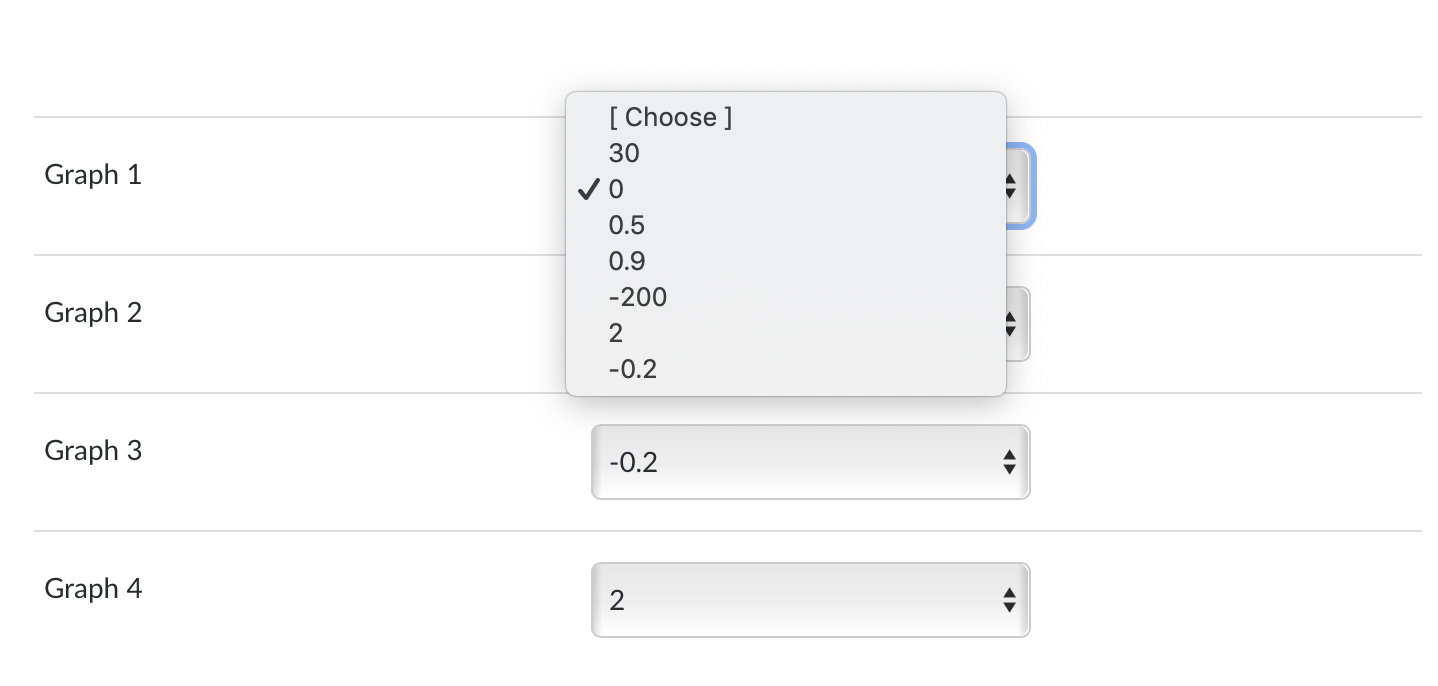
Task: Click the Graph 4 row label
Action: (x=93, y=590)
